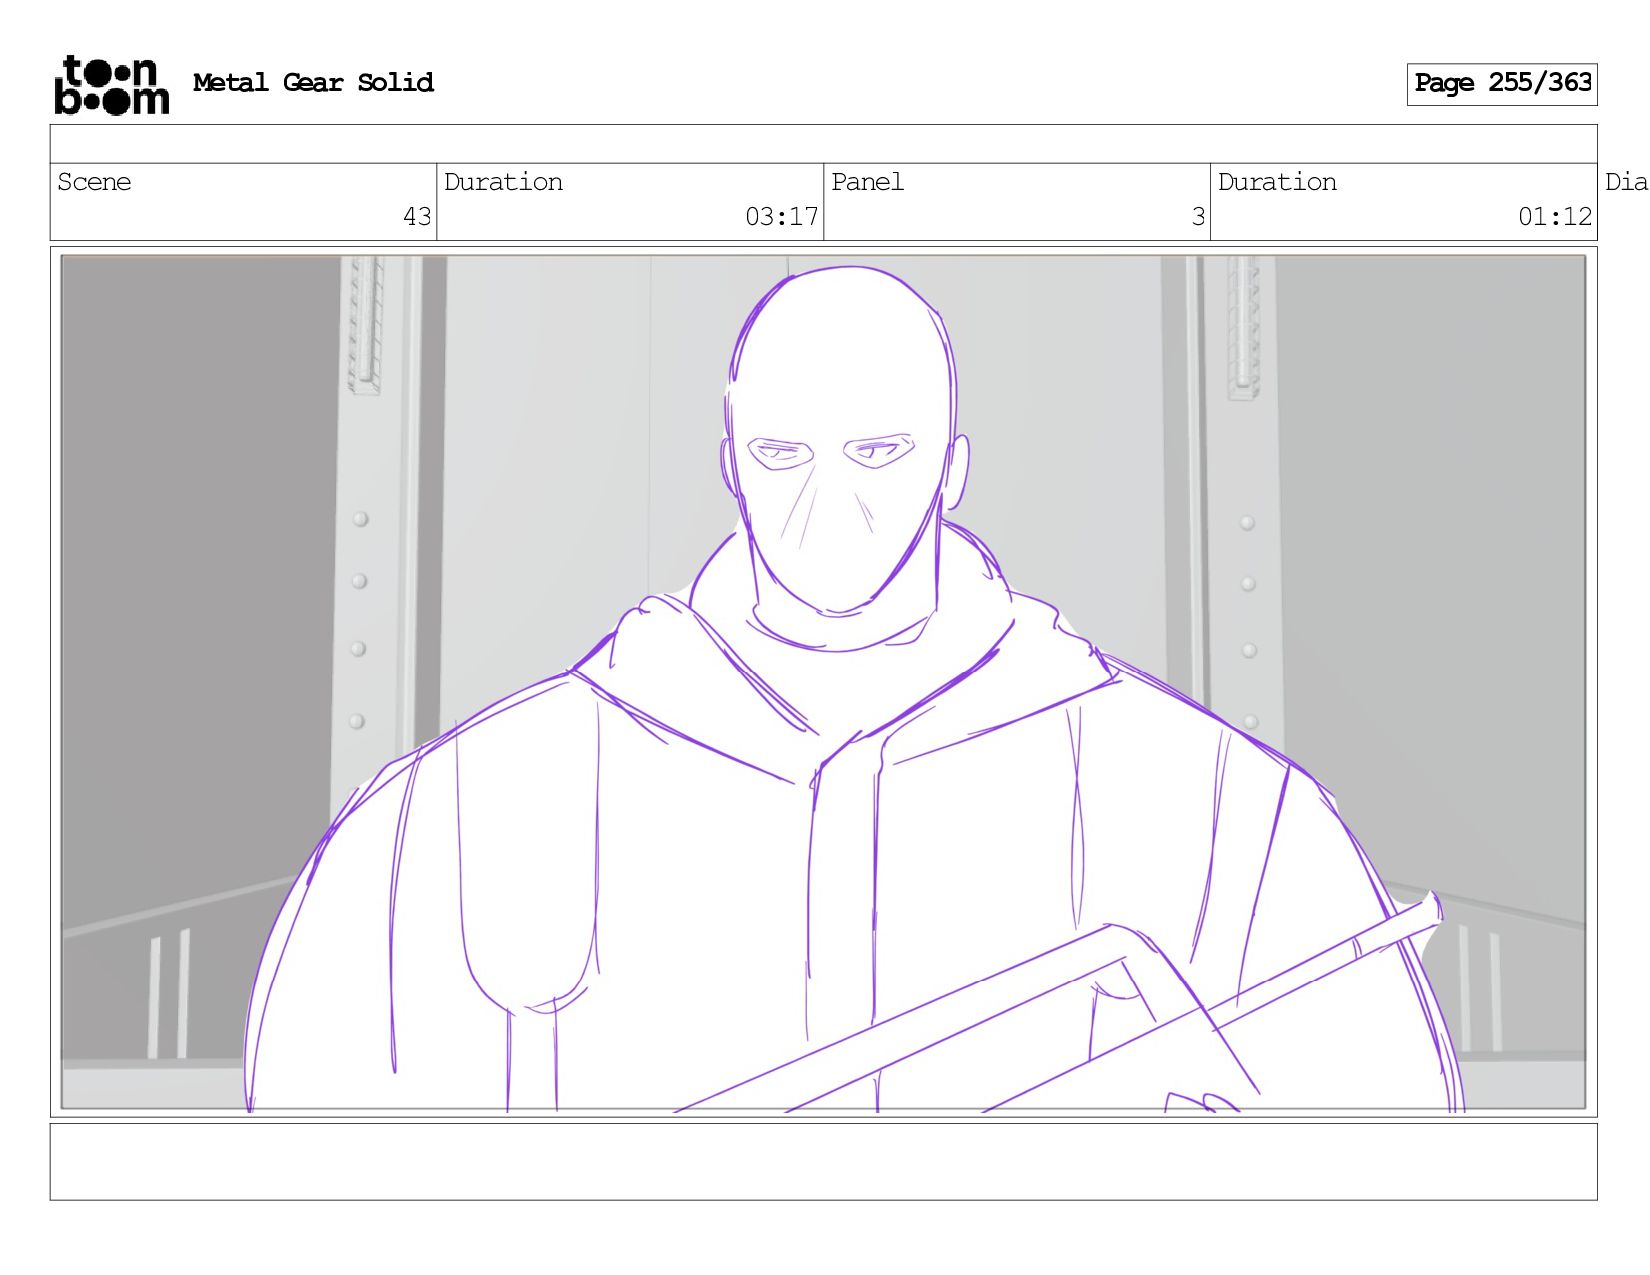Select the 'Metal Gear Solid' title text

pos(313,82)
